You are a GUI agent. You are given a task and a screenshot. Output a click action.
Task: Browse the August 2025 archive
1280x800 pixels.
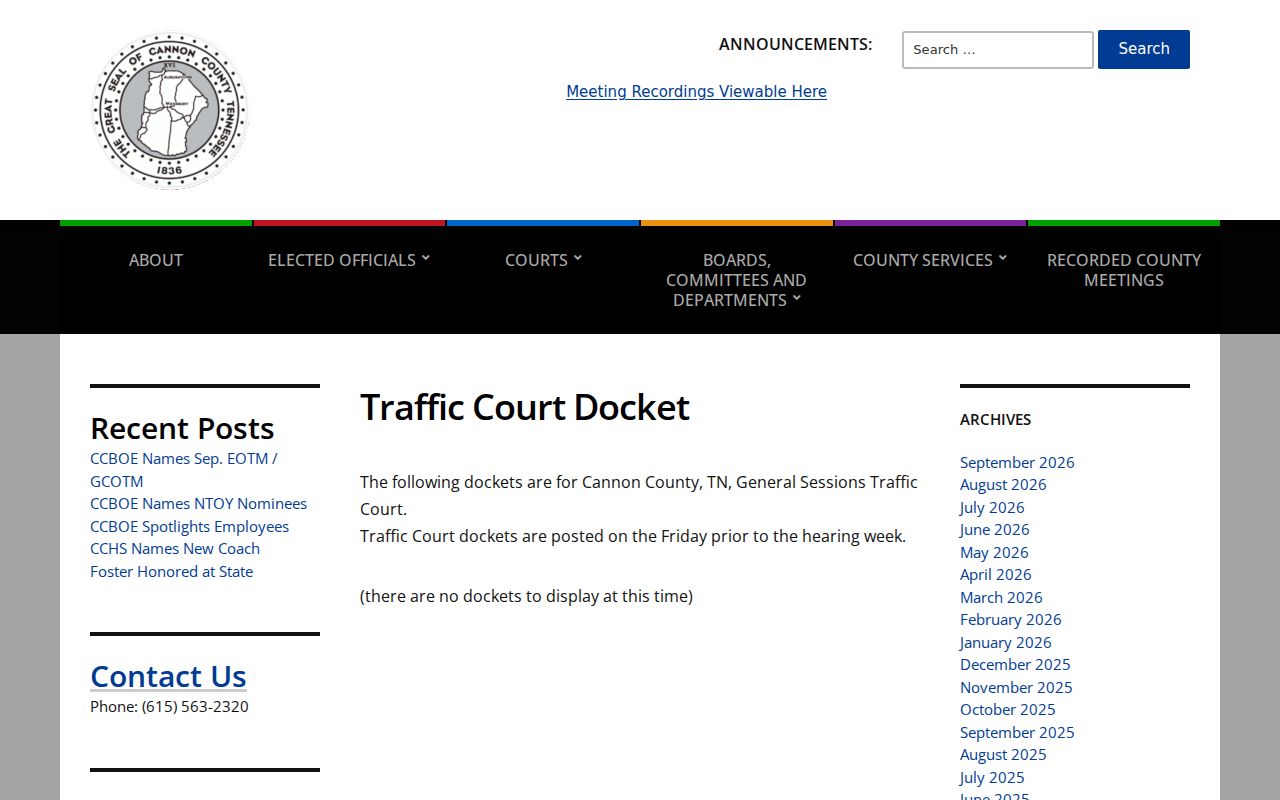click(x=1003, y=755)
